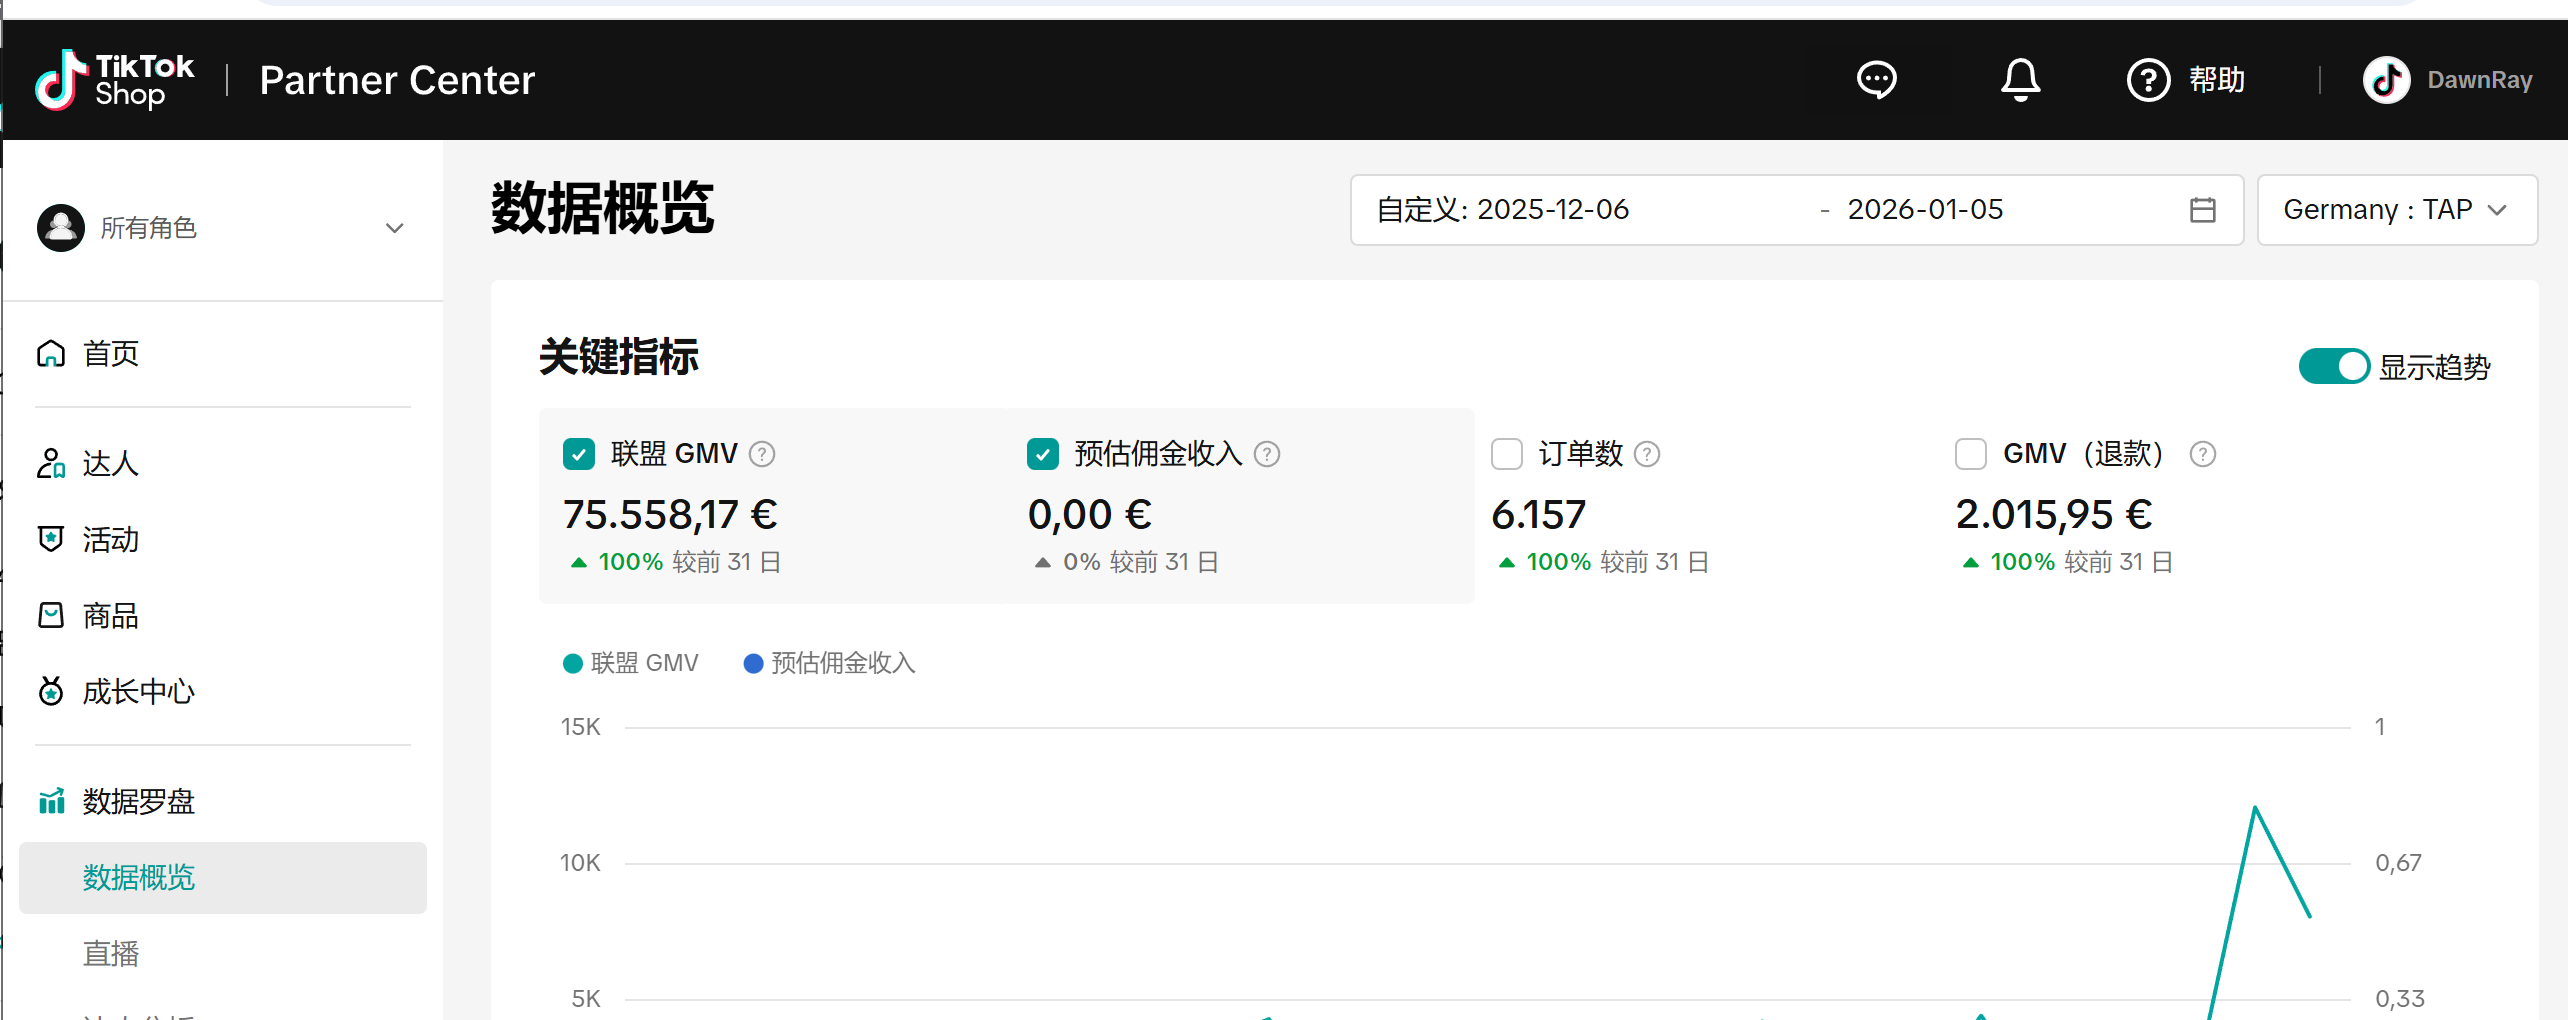
Task: Click the chart icon beside 数据罗盘
Action: (51, 801)
